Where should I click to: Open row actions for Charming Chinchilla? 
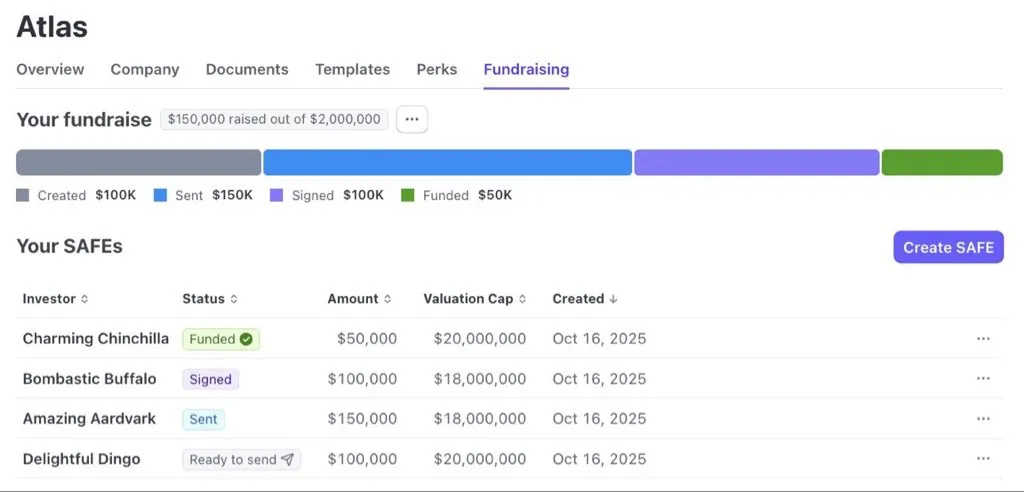983,339
